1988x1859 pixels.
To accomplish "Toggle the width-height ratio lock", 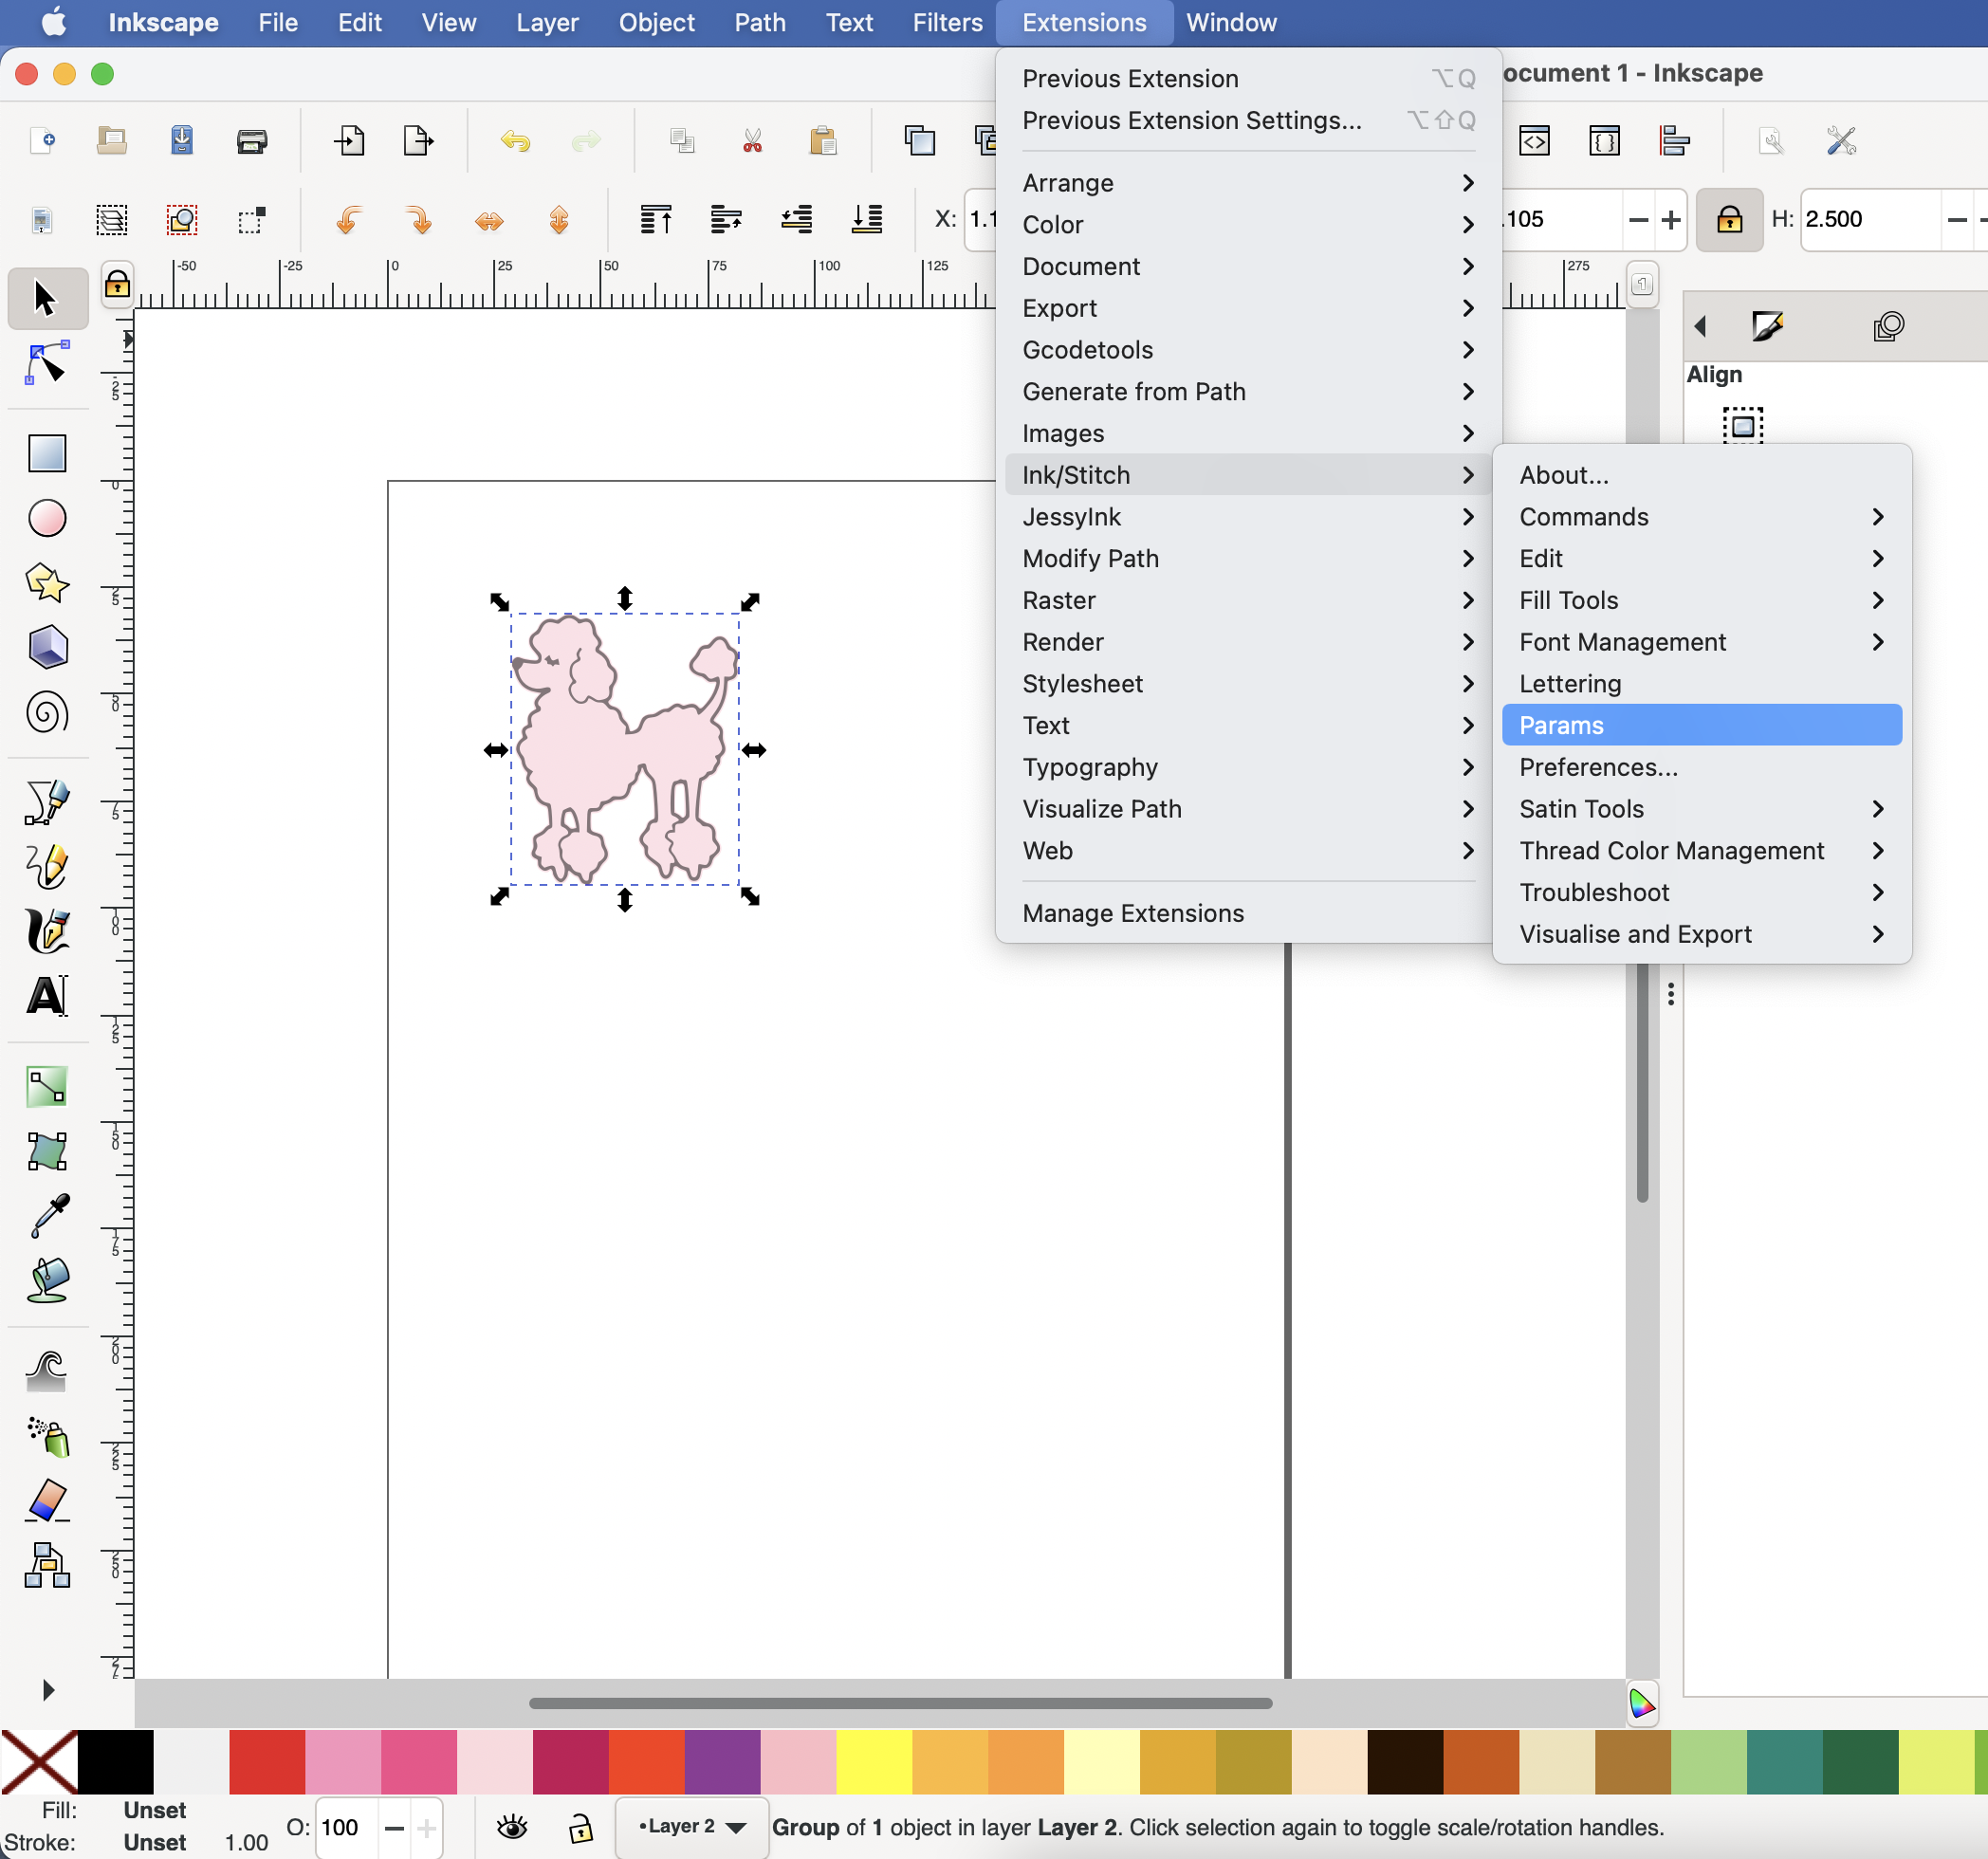I will coord(1729,219).
